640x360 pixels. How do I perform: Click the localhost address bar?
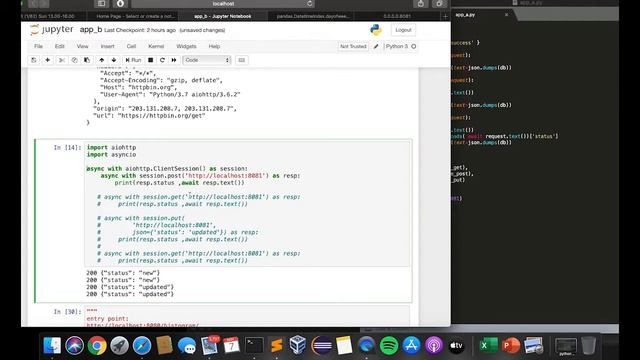point(223,4)
